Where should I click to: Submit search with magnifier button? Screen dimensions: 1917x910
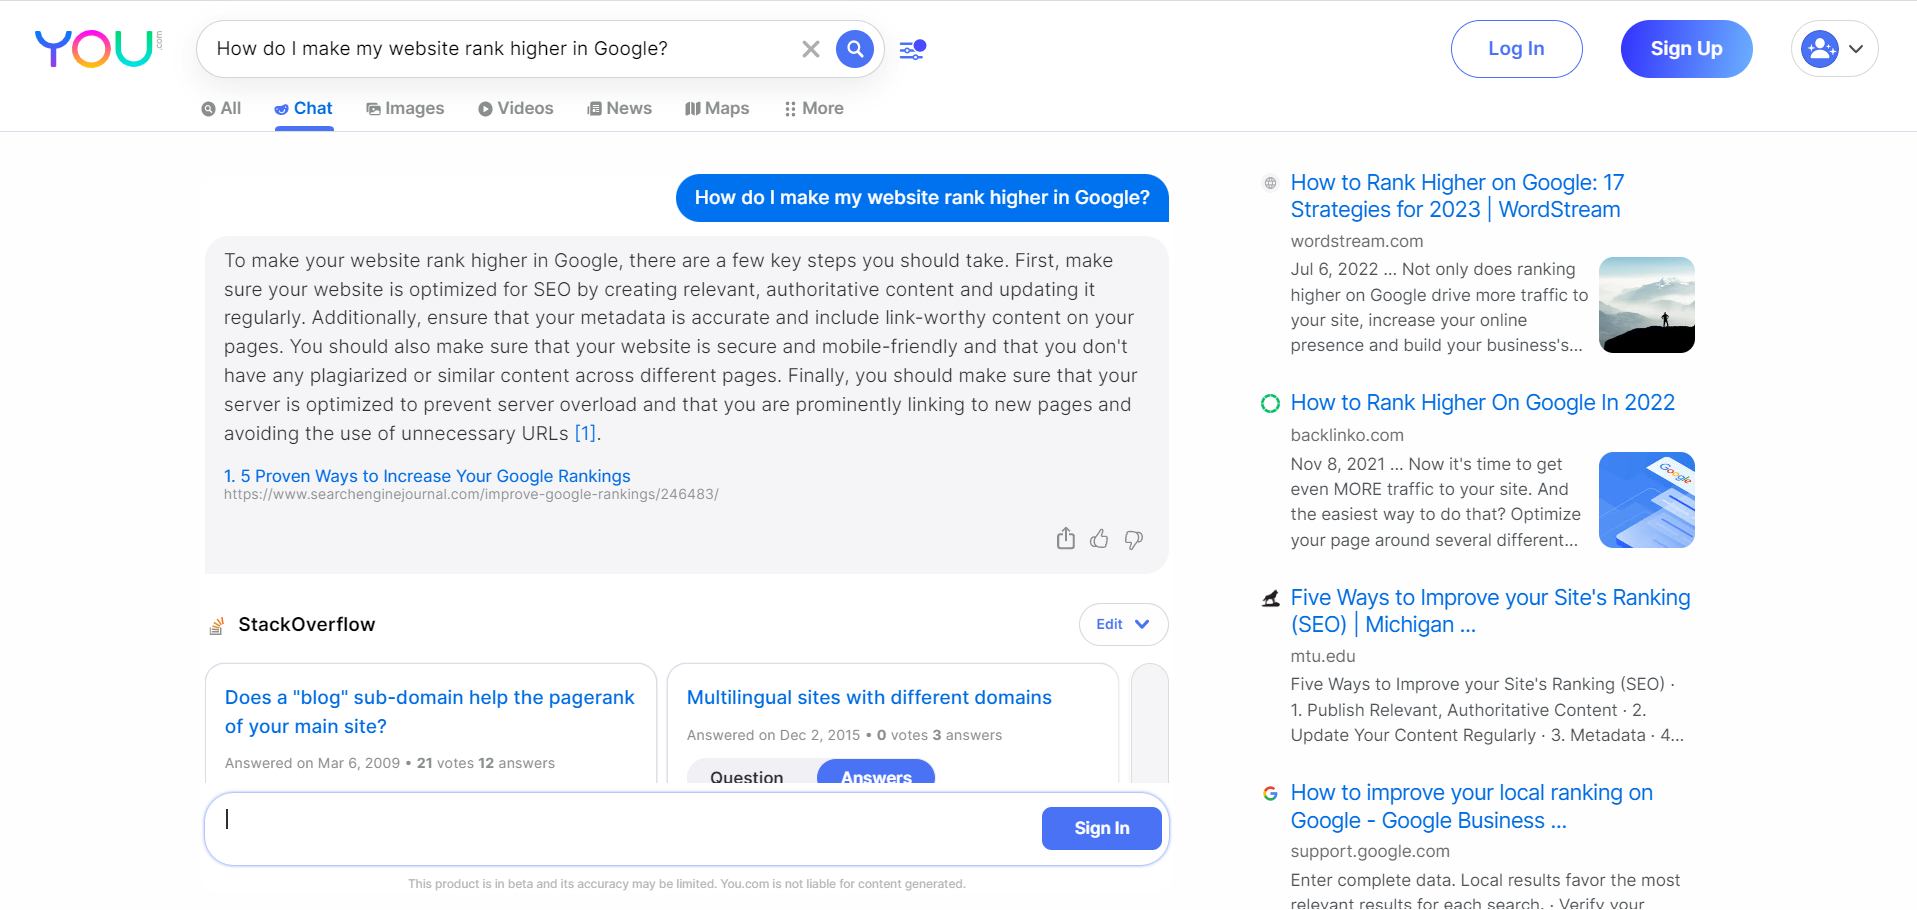pyautogui.click(x=855, y=49)
